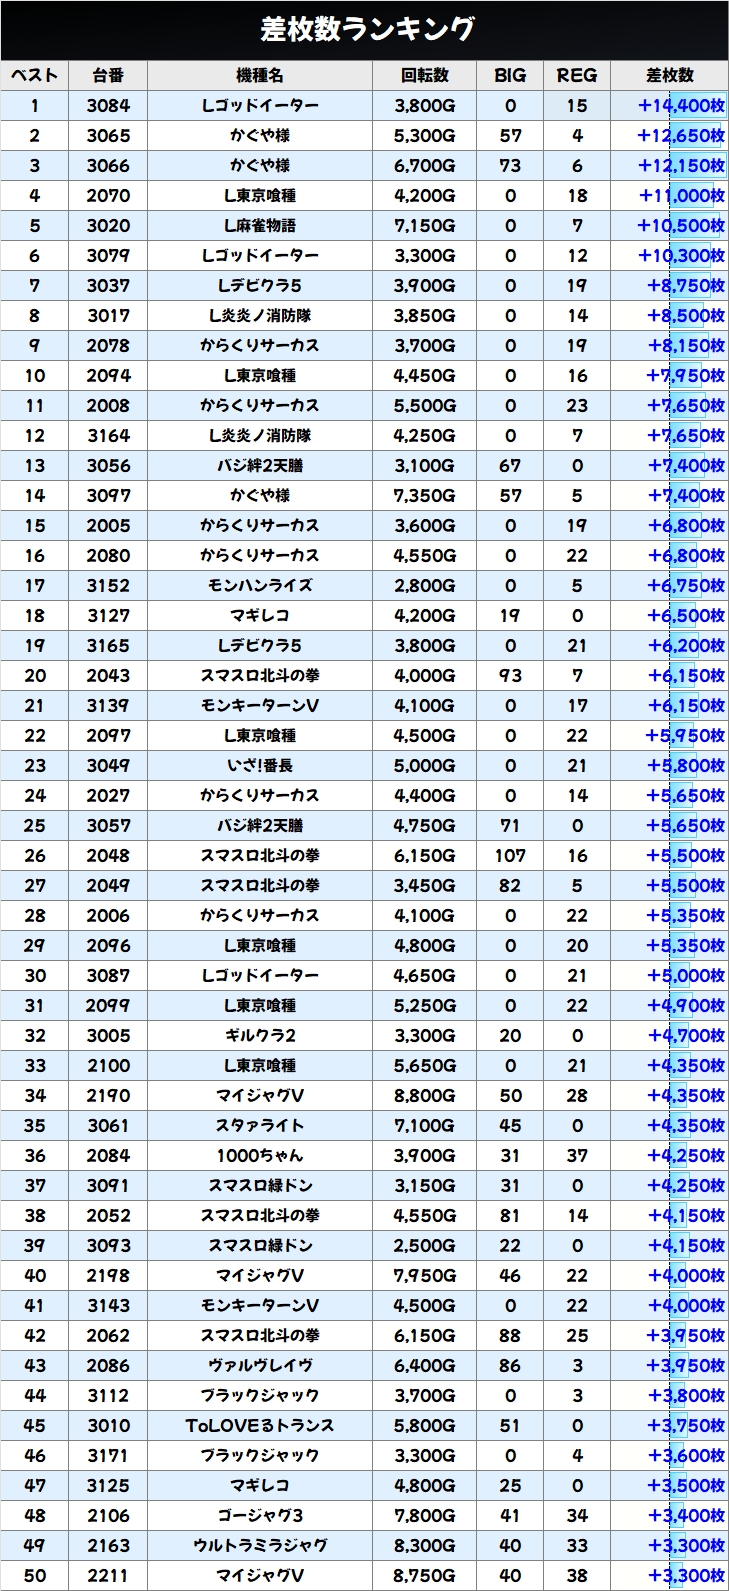Screen dimensions: 729x1591
Task: Select machine number 2096
Action: (108, 945)
